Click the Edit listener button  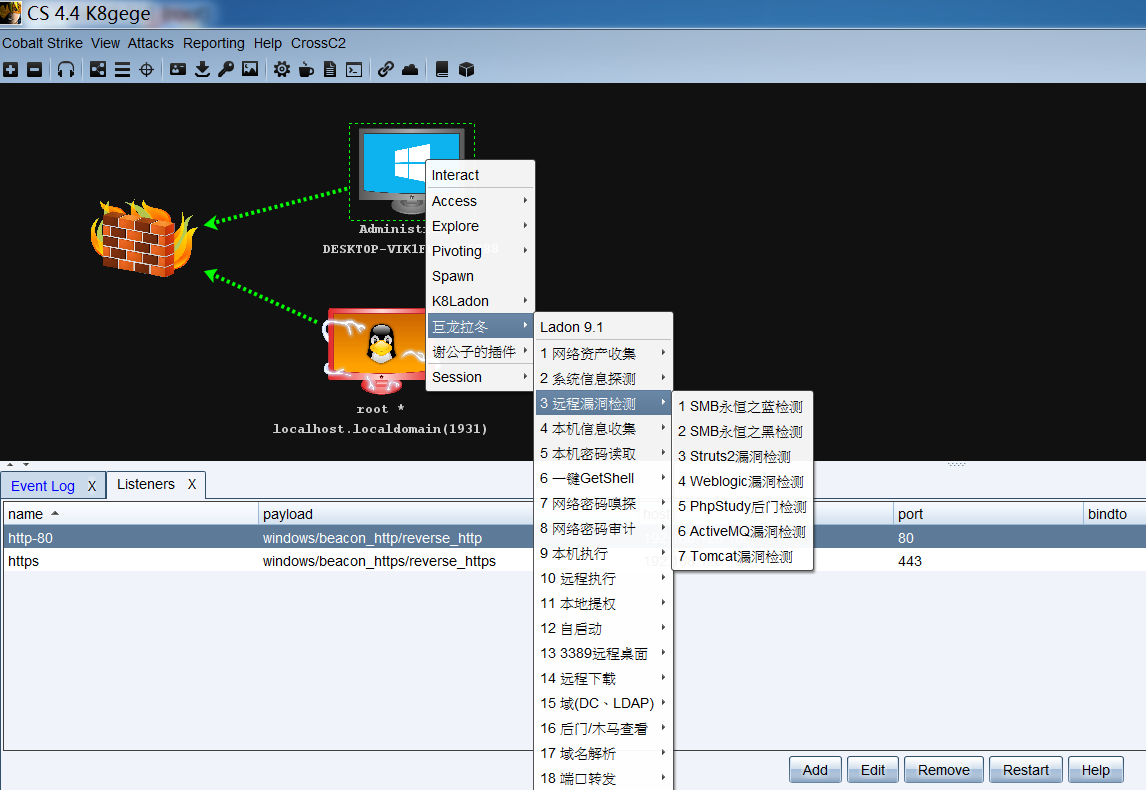click(873, 770)
